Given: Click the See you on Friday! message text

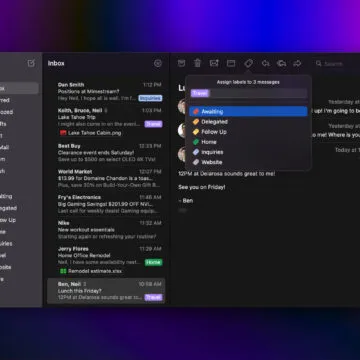Looking at the screenshot, I should 202,187.
